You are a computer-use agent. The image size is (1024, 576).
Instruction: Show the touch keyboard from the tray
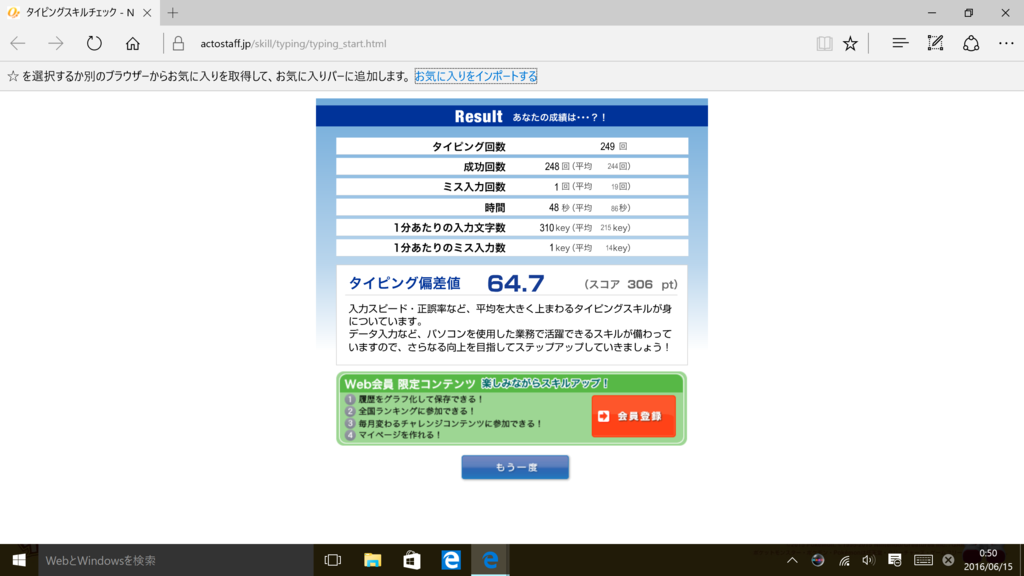click(922, 561)
